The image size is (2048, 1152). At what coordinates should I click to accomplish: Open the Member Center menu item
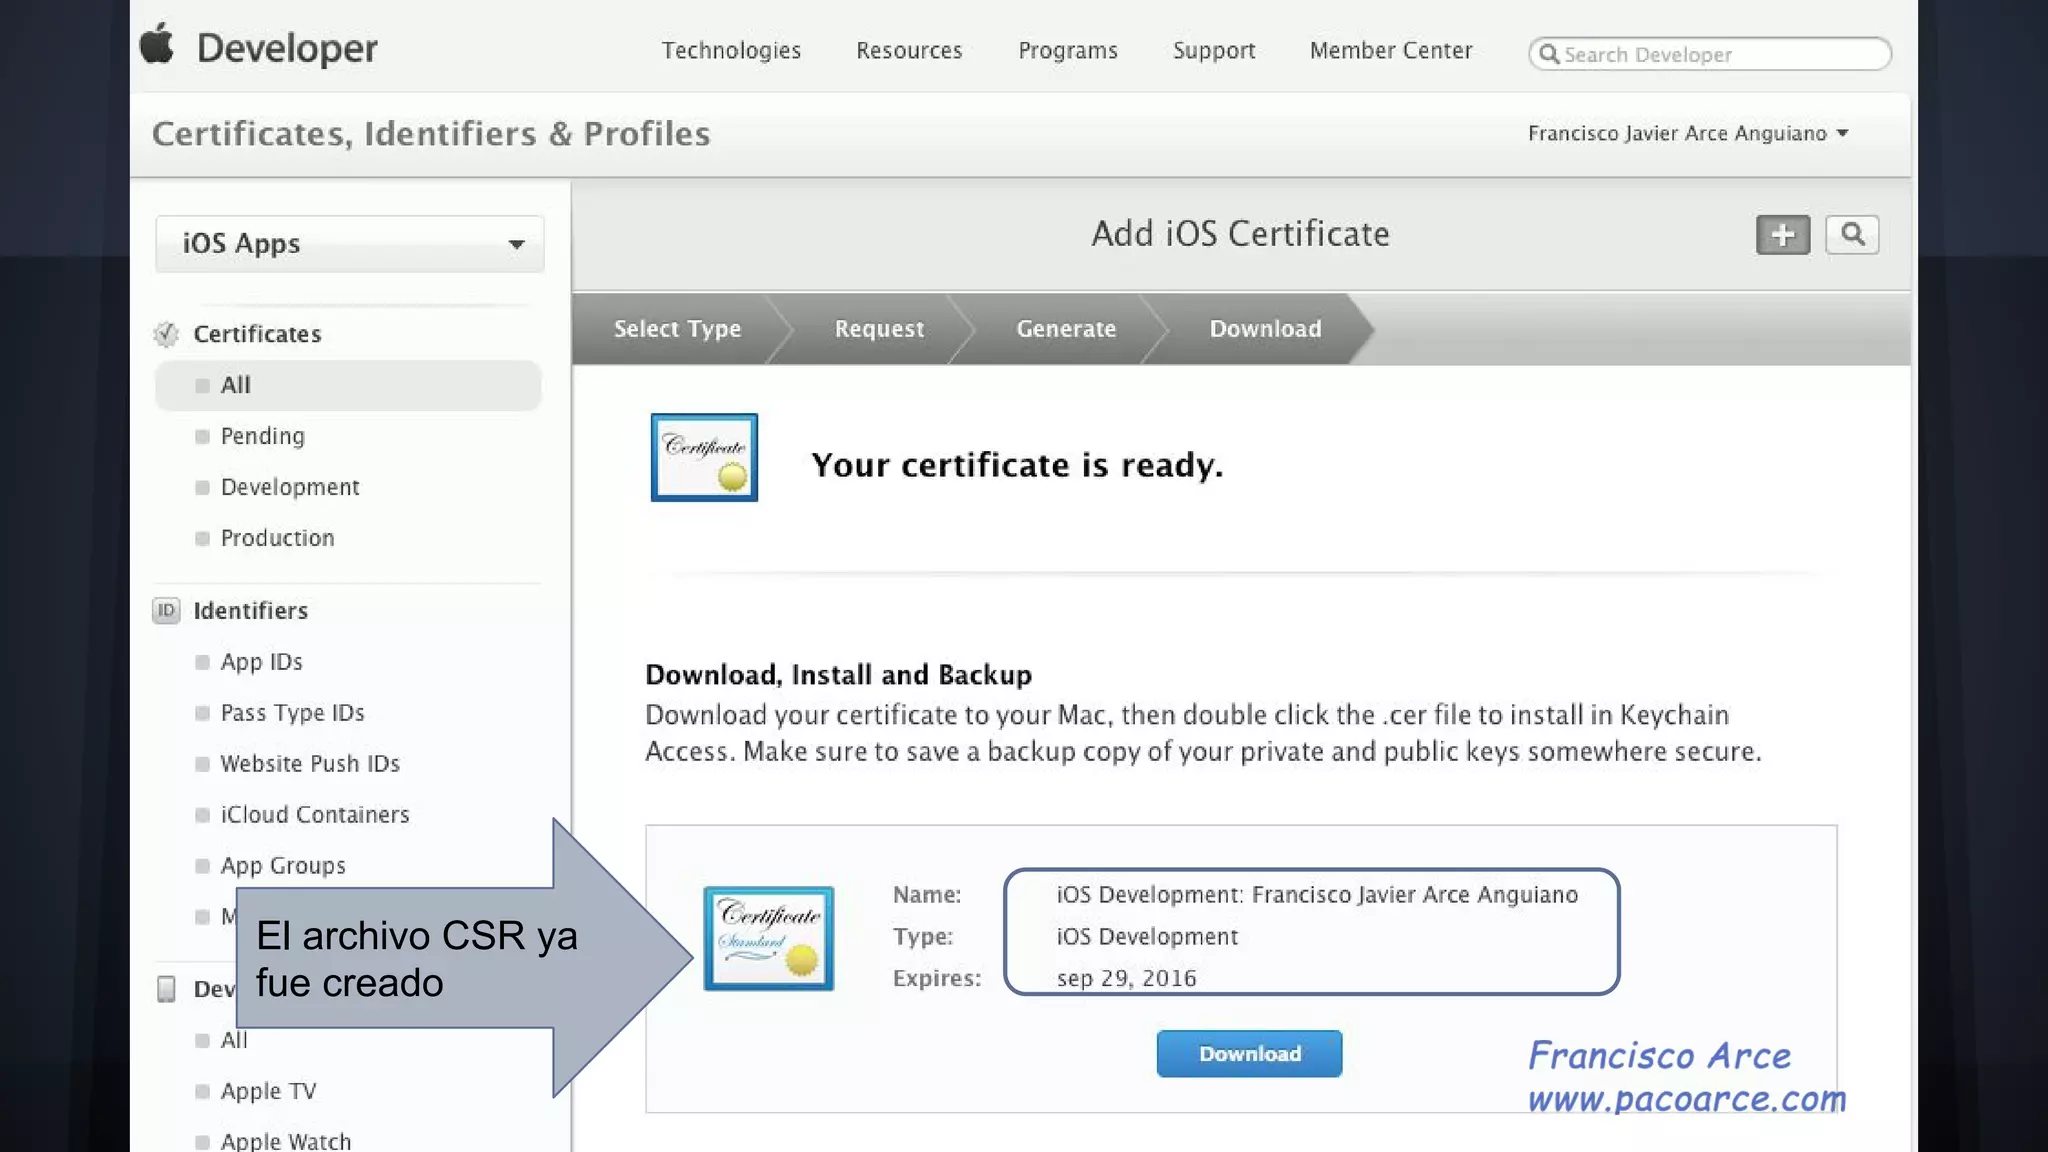coord(1390,51)
